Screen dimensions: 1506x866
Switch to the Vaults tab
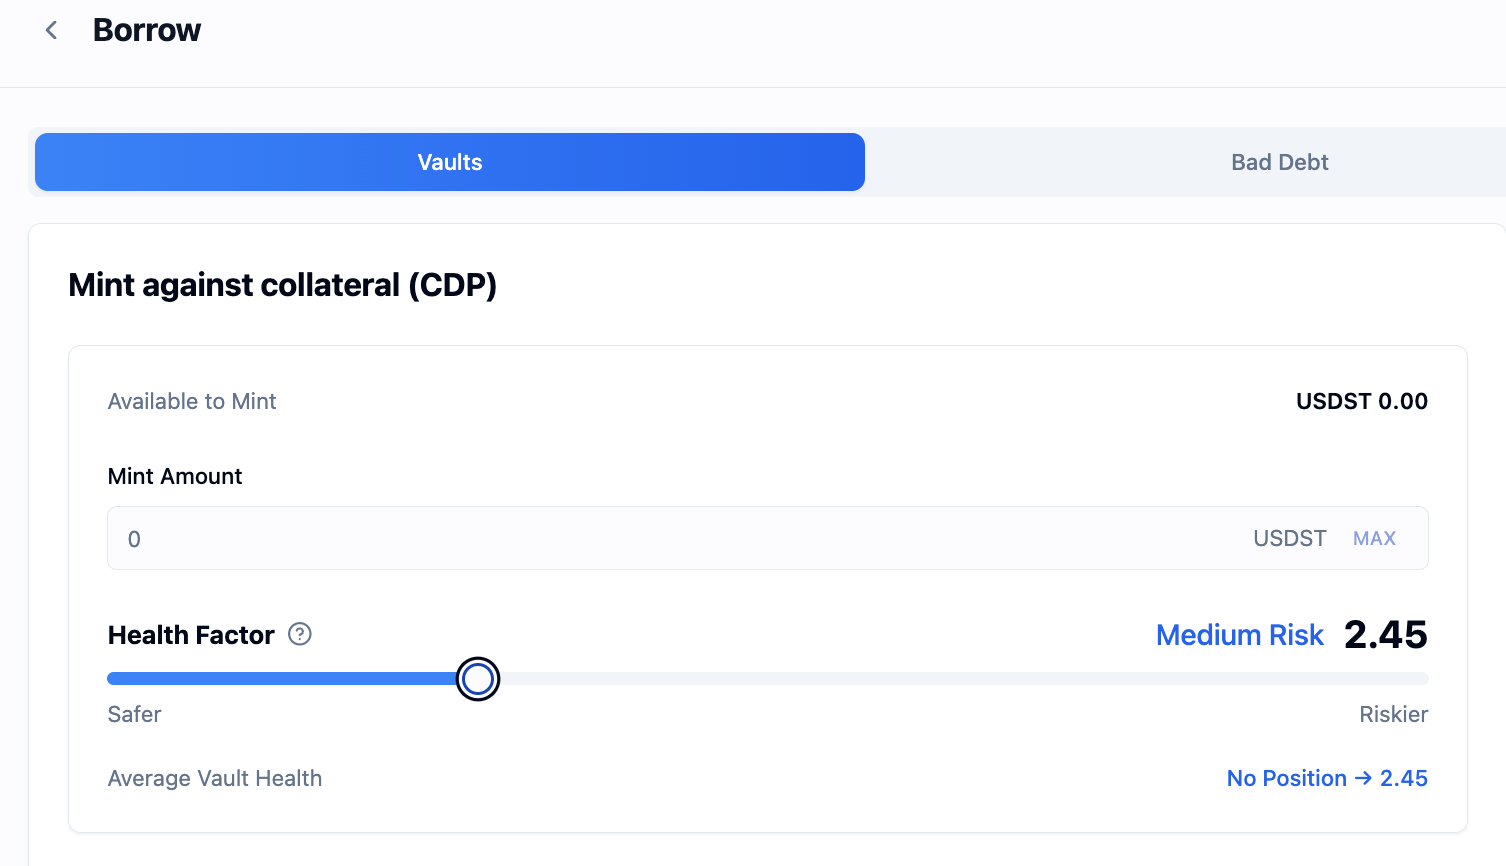[450, 162]
